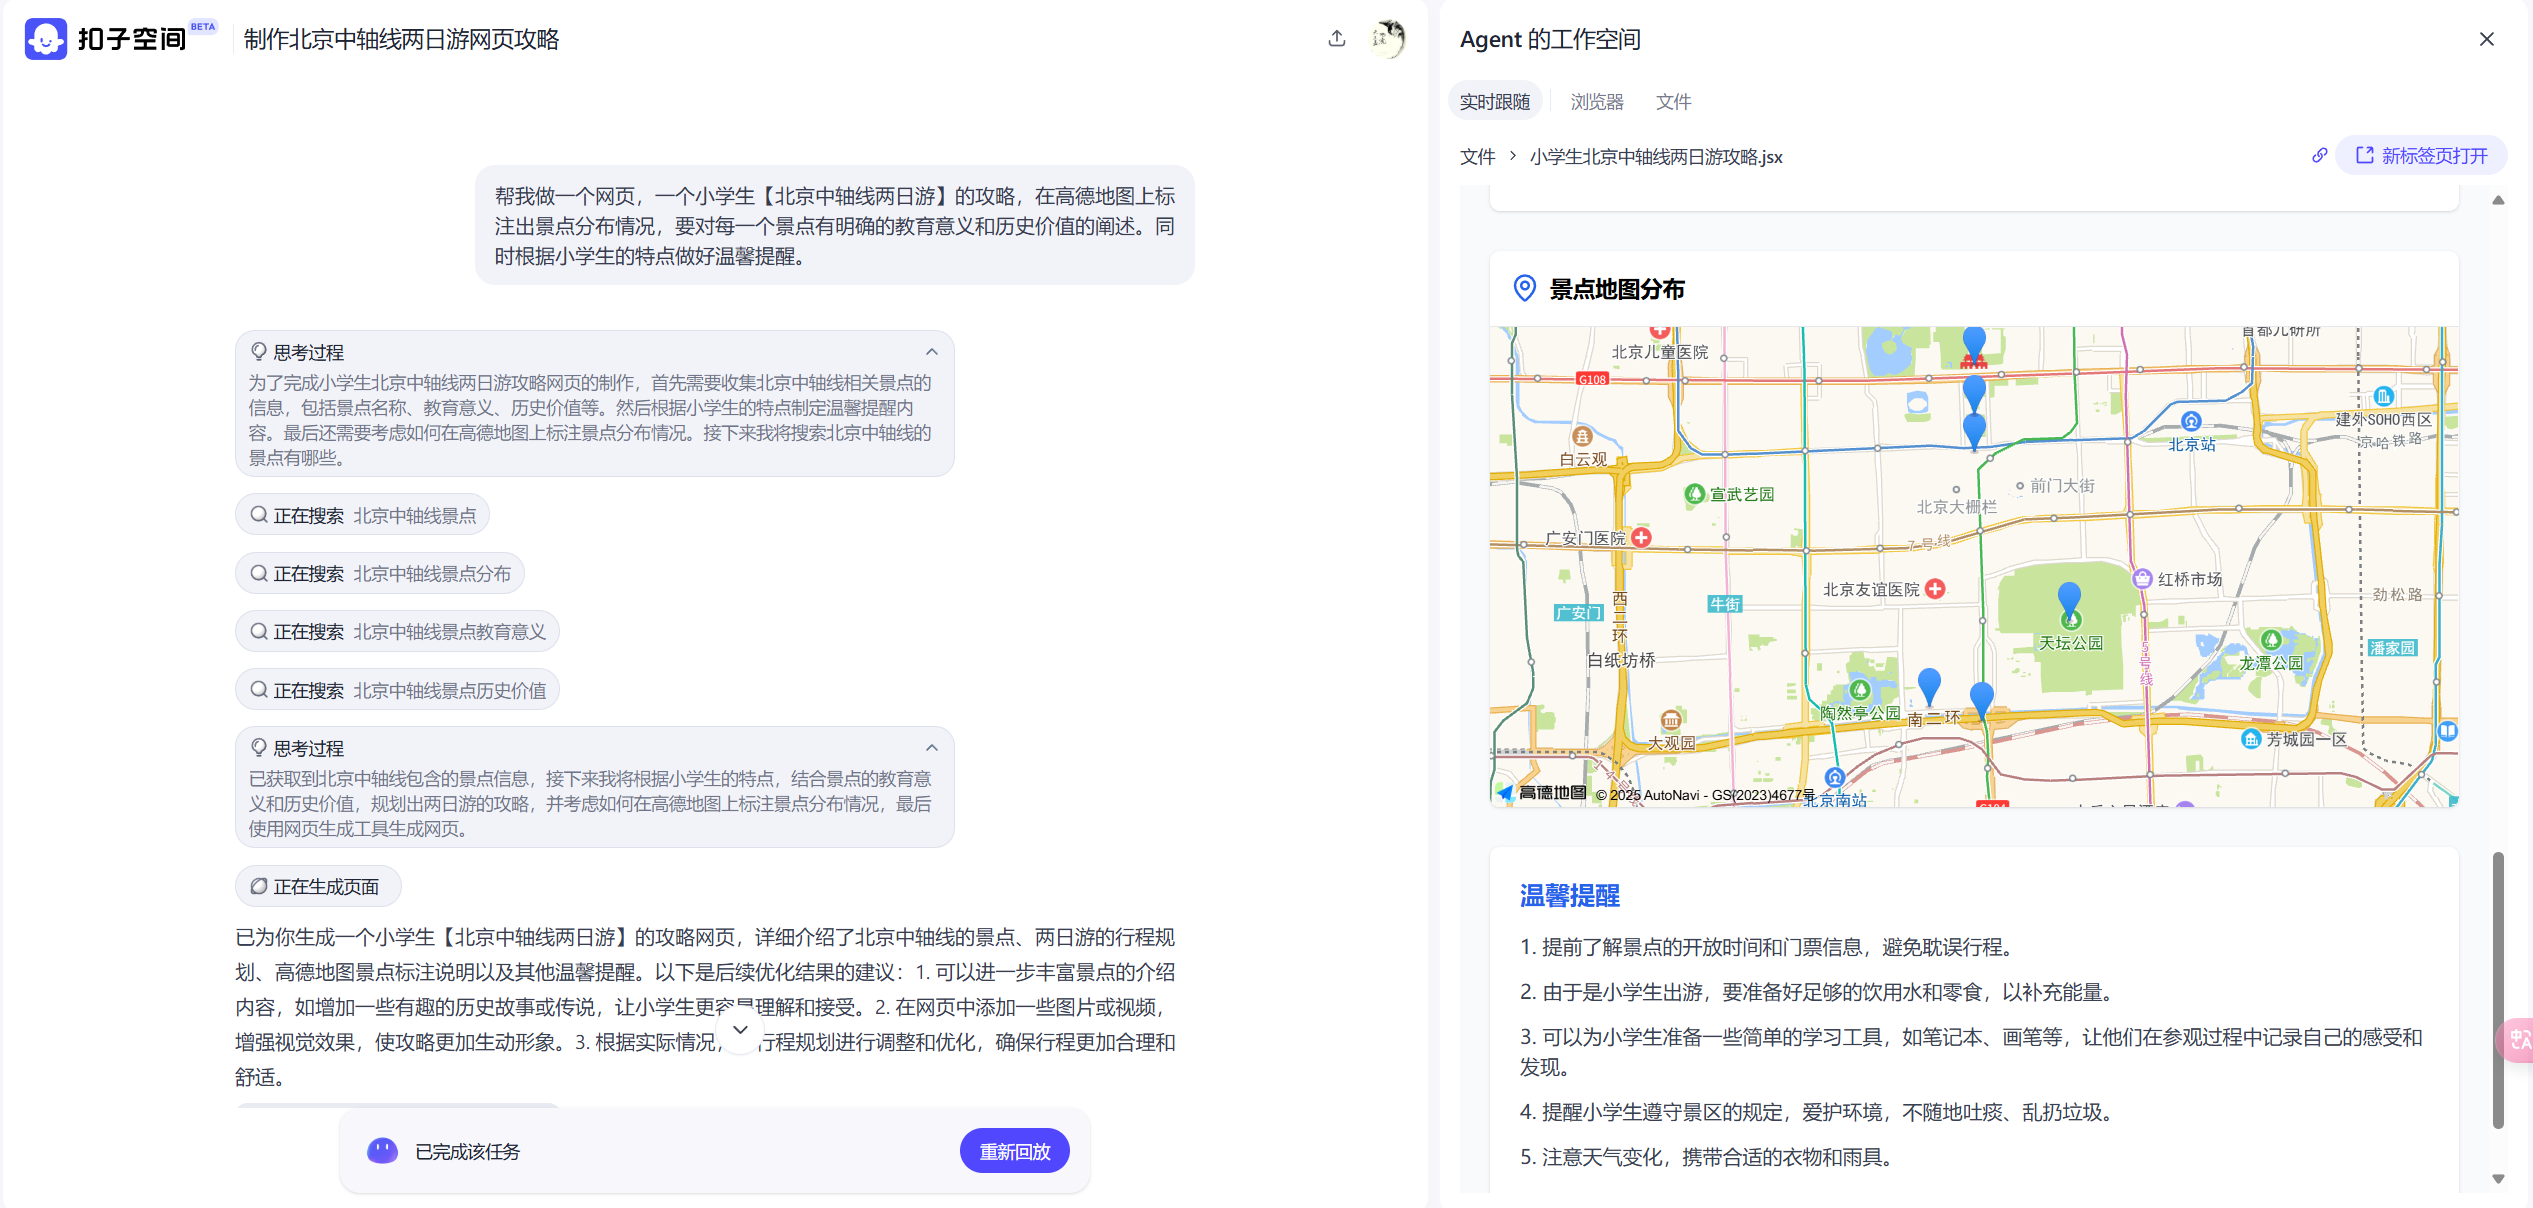Click the Coze Space logo icon
2533x1208 pixels.
(x=46, y=39)
